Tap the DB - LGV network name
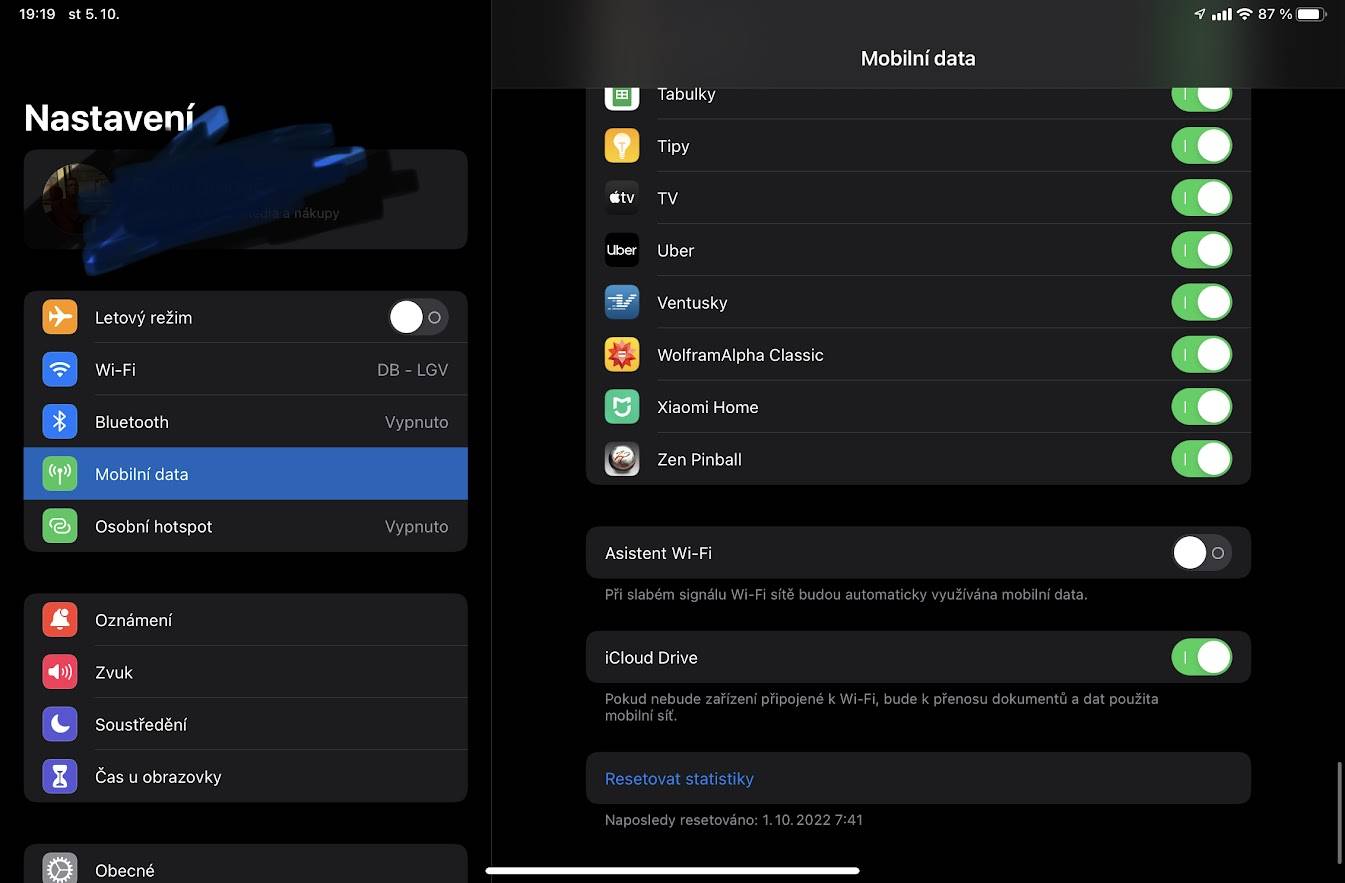The height and width of the screenshot is (883, 1345). (x=412, y=370)
